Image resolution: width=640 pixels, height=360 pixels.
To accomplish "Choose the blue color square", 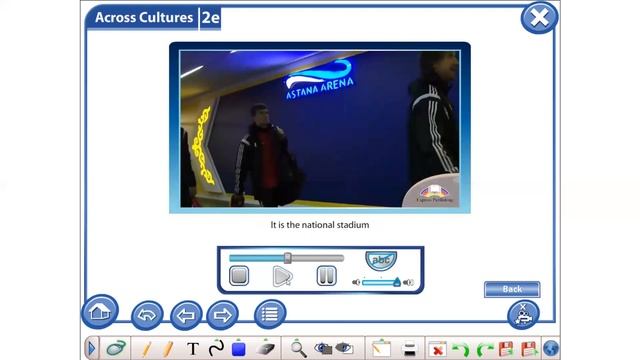I will (239, 349).
